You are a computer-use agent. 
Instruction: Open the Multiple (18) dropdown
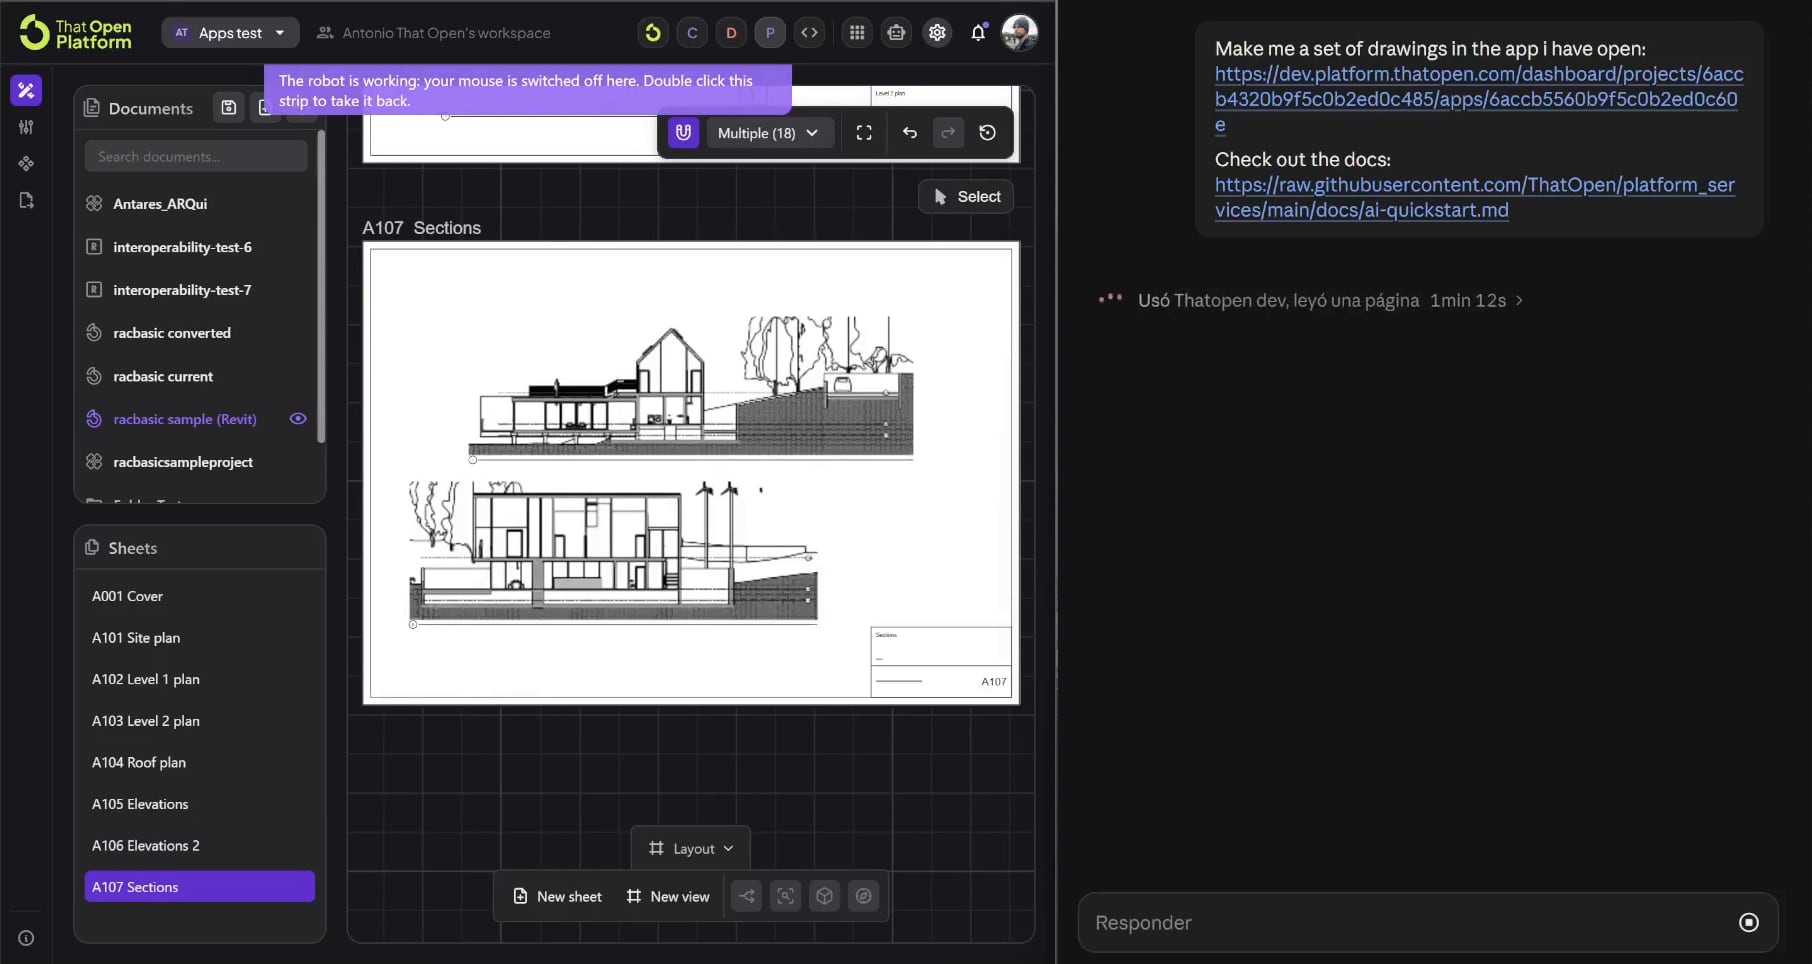click(x=769, y=133)
